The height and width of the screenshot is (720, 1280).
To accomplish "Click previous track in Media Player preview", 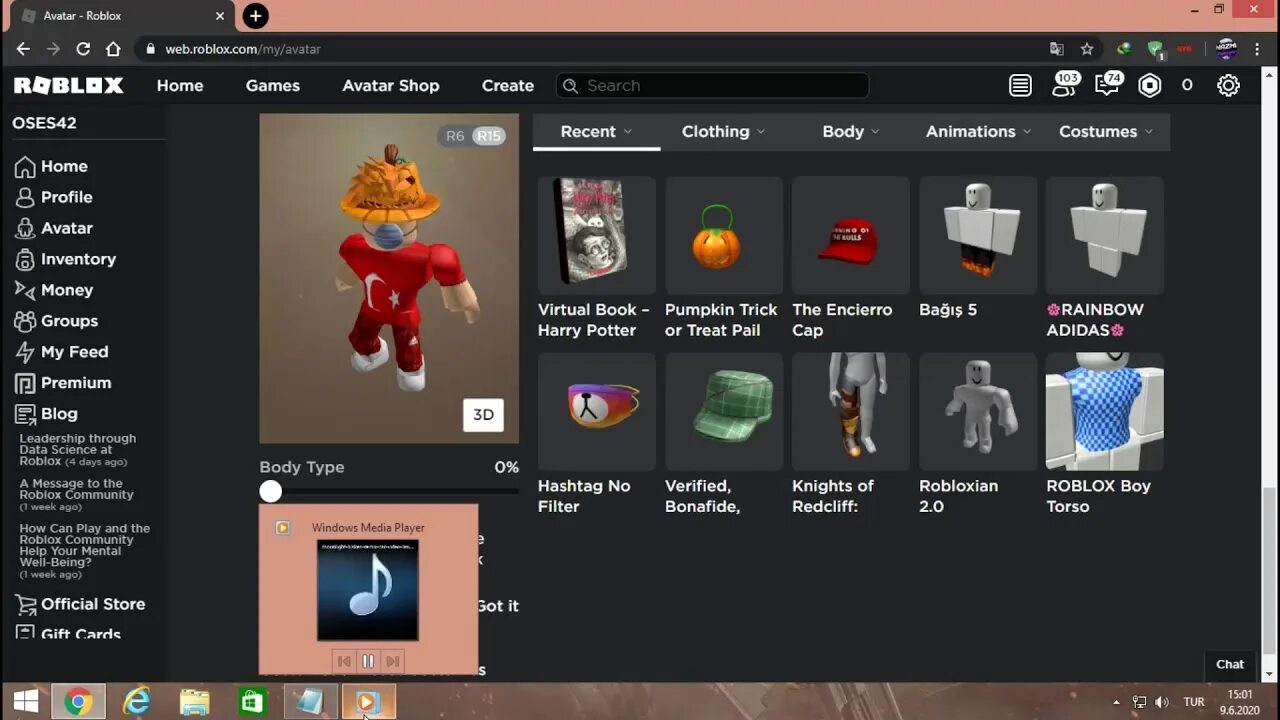I will [x=344, y=661].
